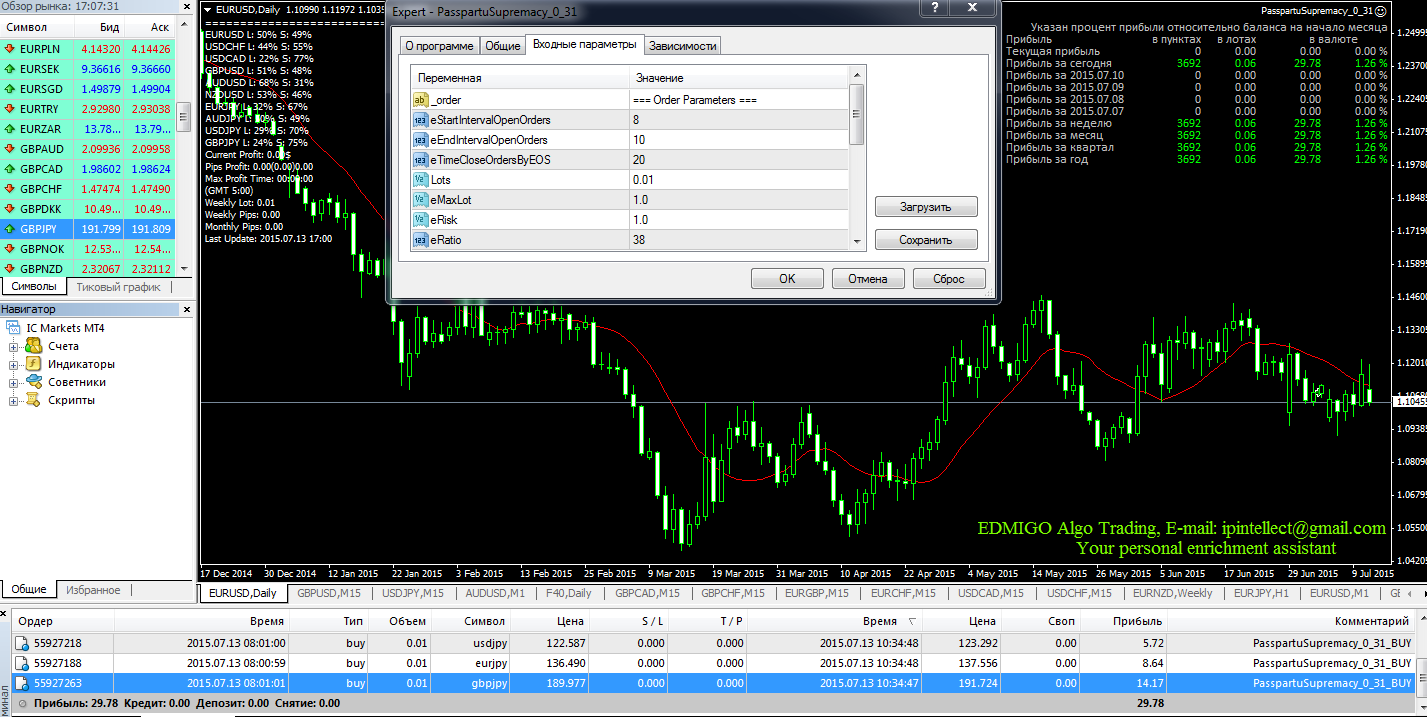The image size is (1427, 717).
Task: Click the order icon of ticket 55927263
Action: click(22, 683)
